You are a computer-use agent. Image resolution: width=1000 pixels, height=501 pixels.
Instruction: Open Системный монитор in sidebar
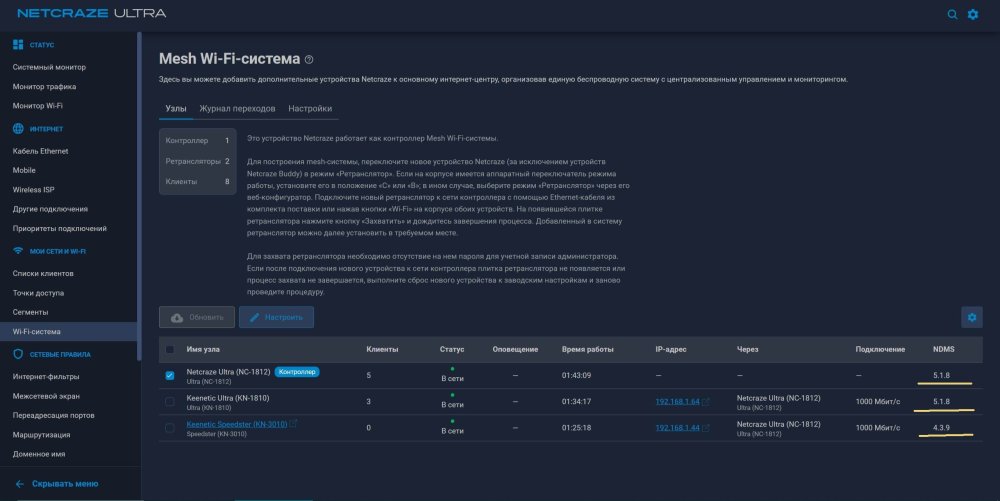pos(49,67)
